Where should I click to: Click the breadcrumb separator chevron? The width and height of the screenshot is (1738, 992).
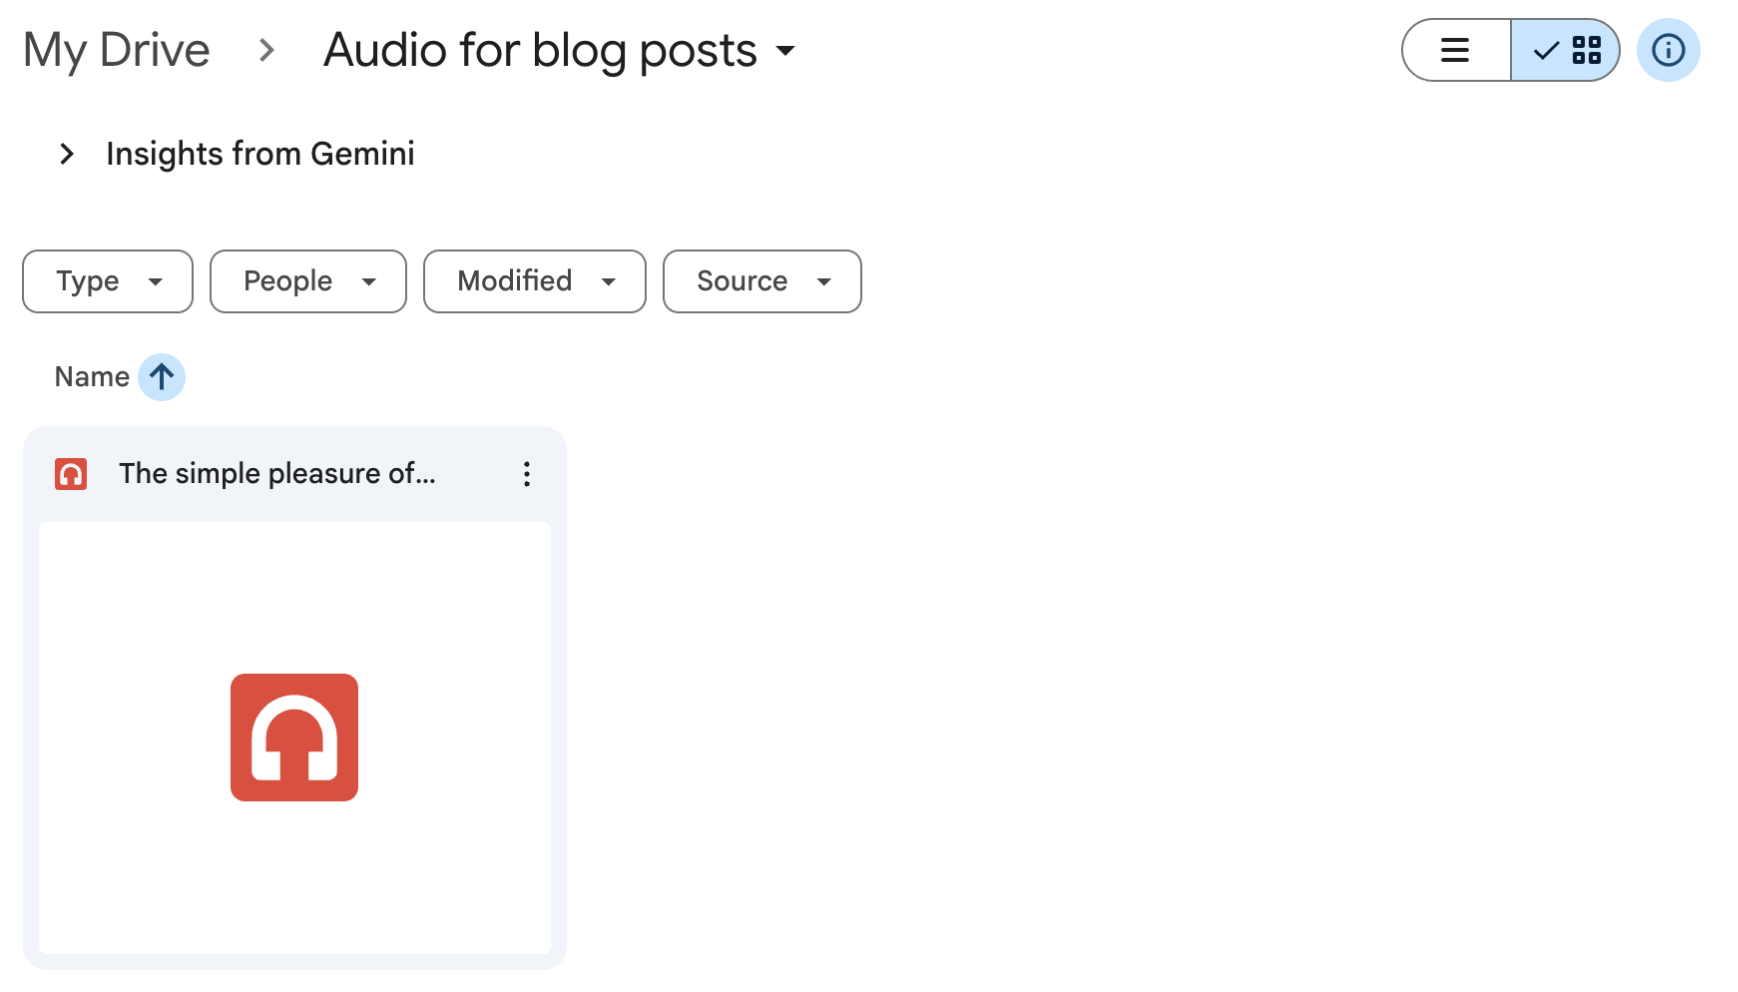pos(267,51)
